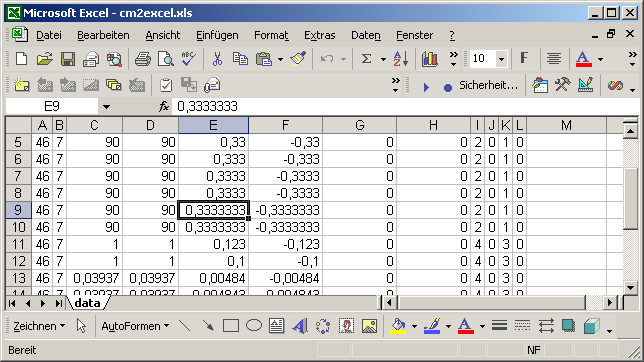Toggle Design Mode ruler icon

(x=585, y=85)
